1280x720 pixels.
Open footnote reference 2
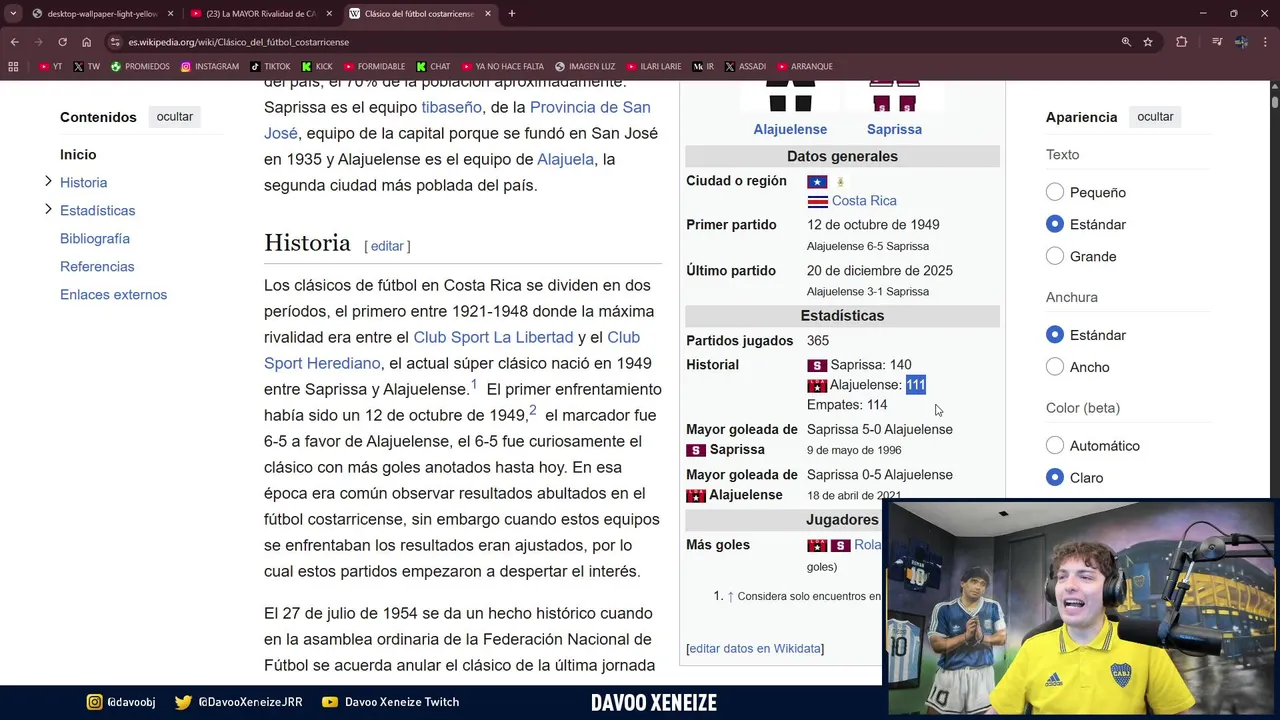click(533, 410)
